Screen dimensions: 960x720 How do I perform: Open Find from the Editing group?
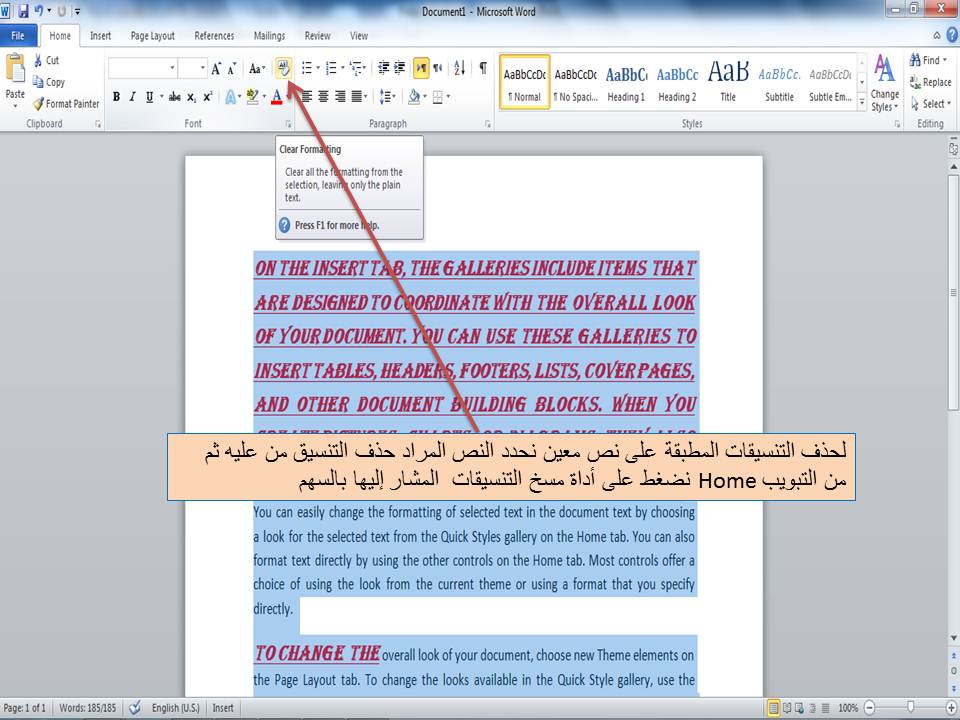928,60
